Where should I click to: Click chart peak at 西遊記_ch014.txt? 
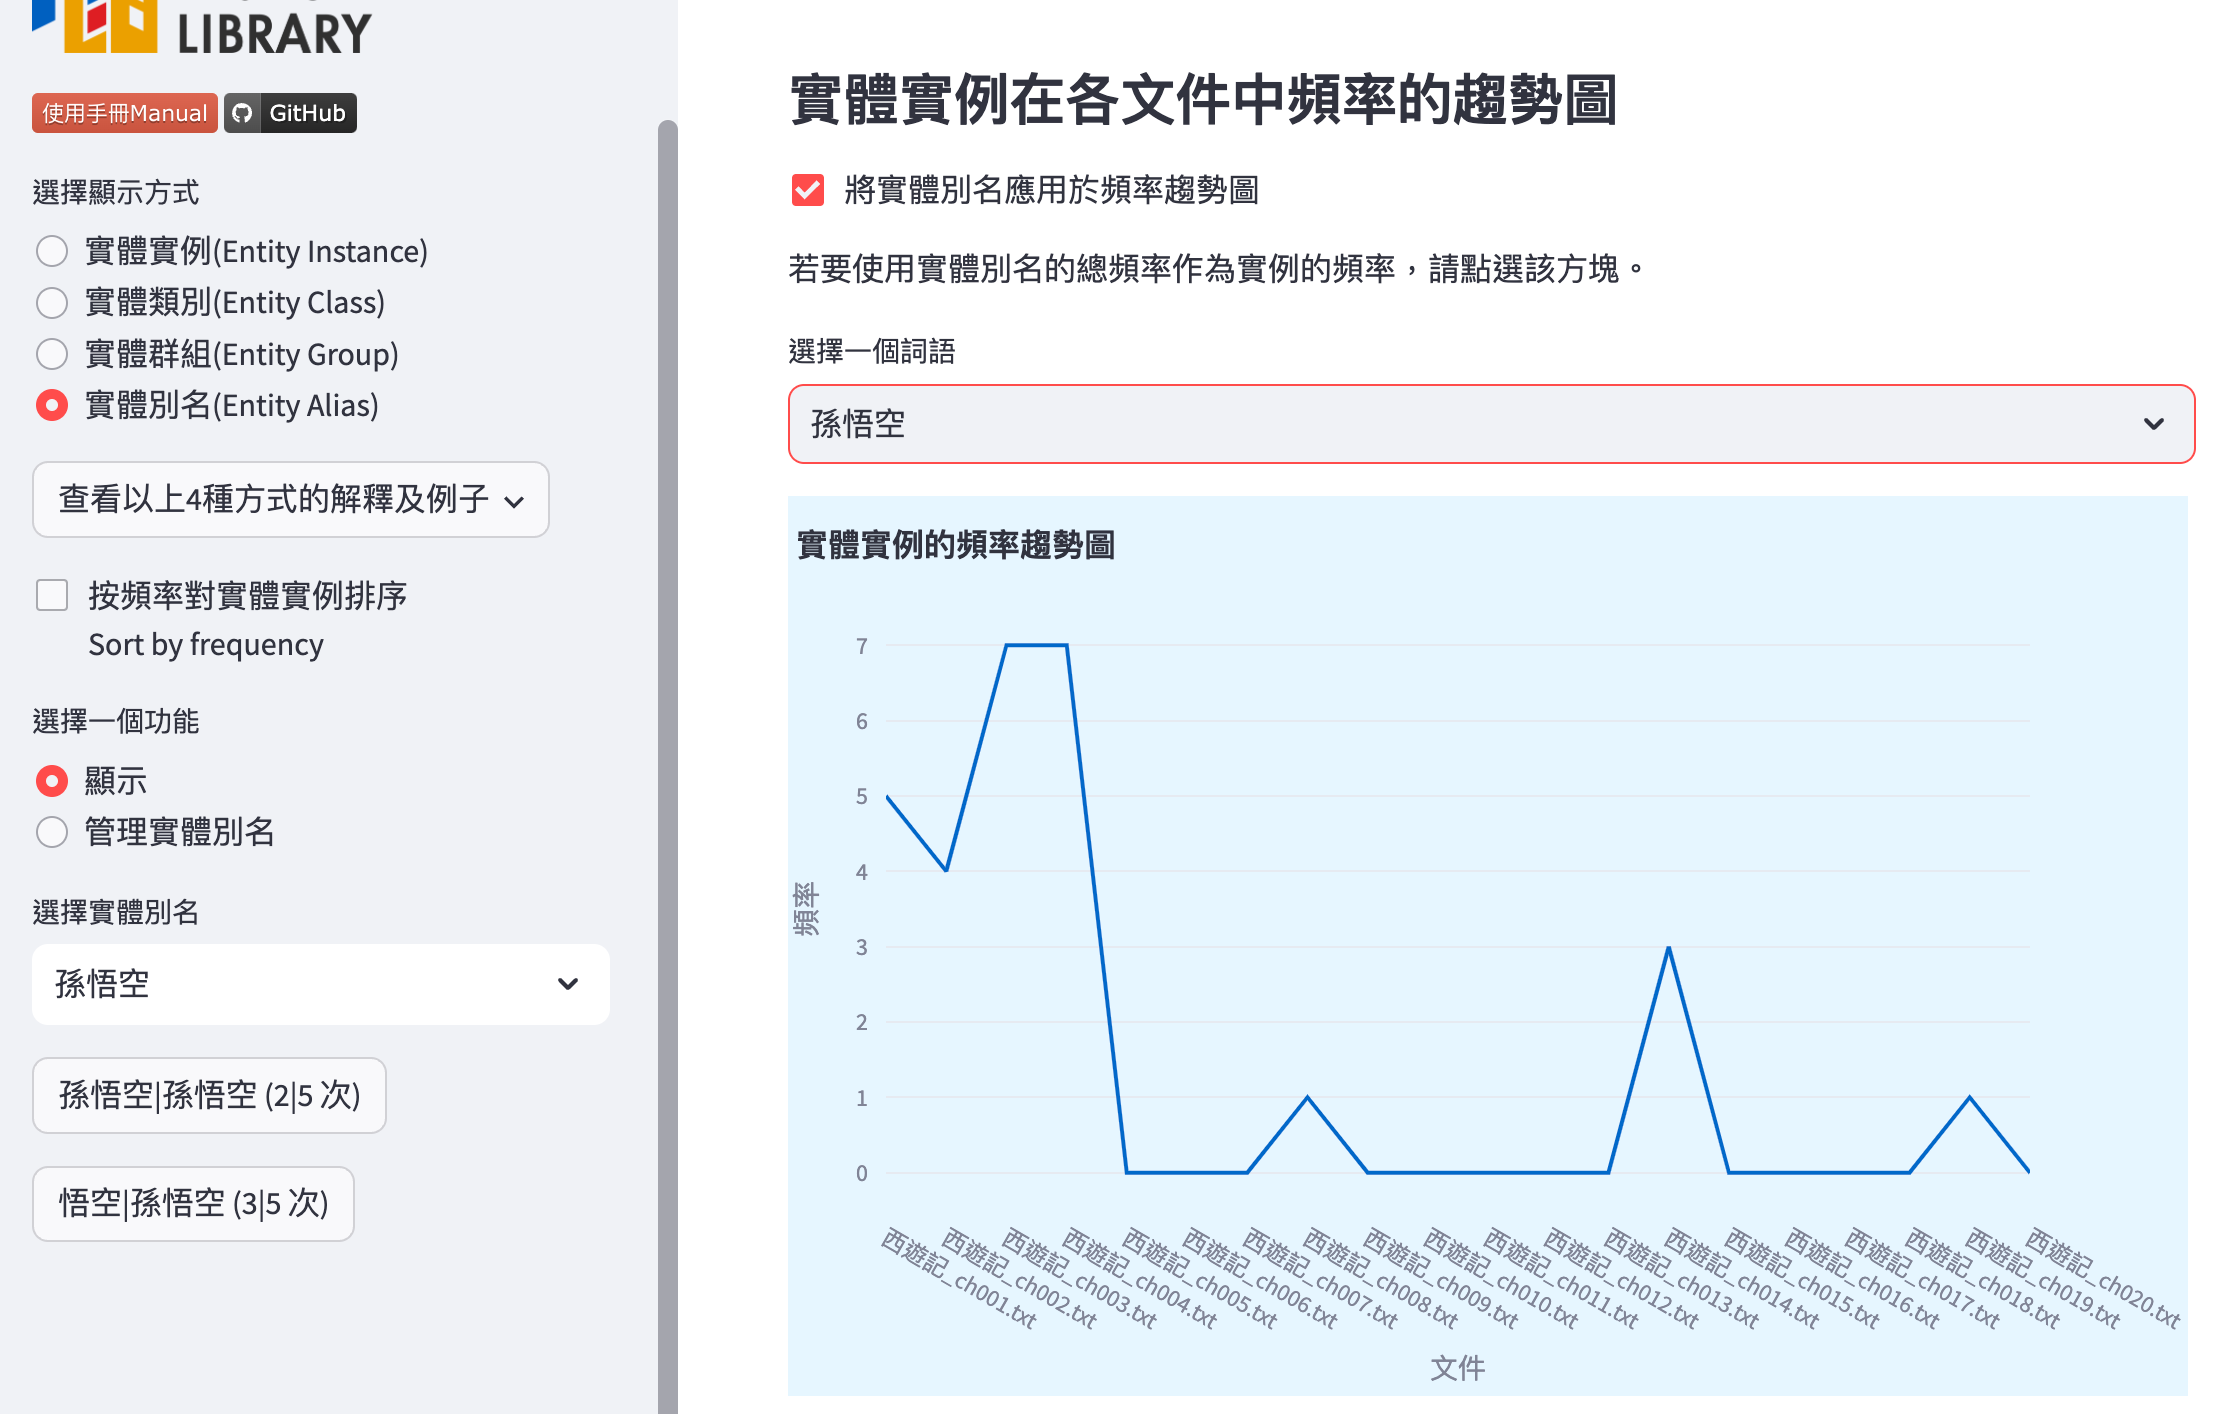pyautogui.click(x=1668, y=947)
